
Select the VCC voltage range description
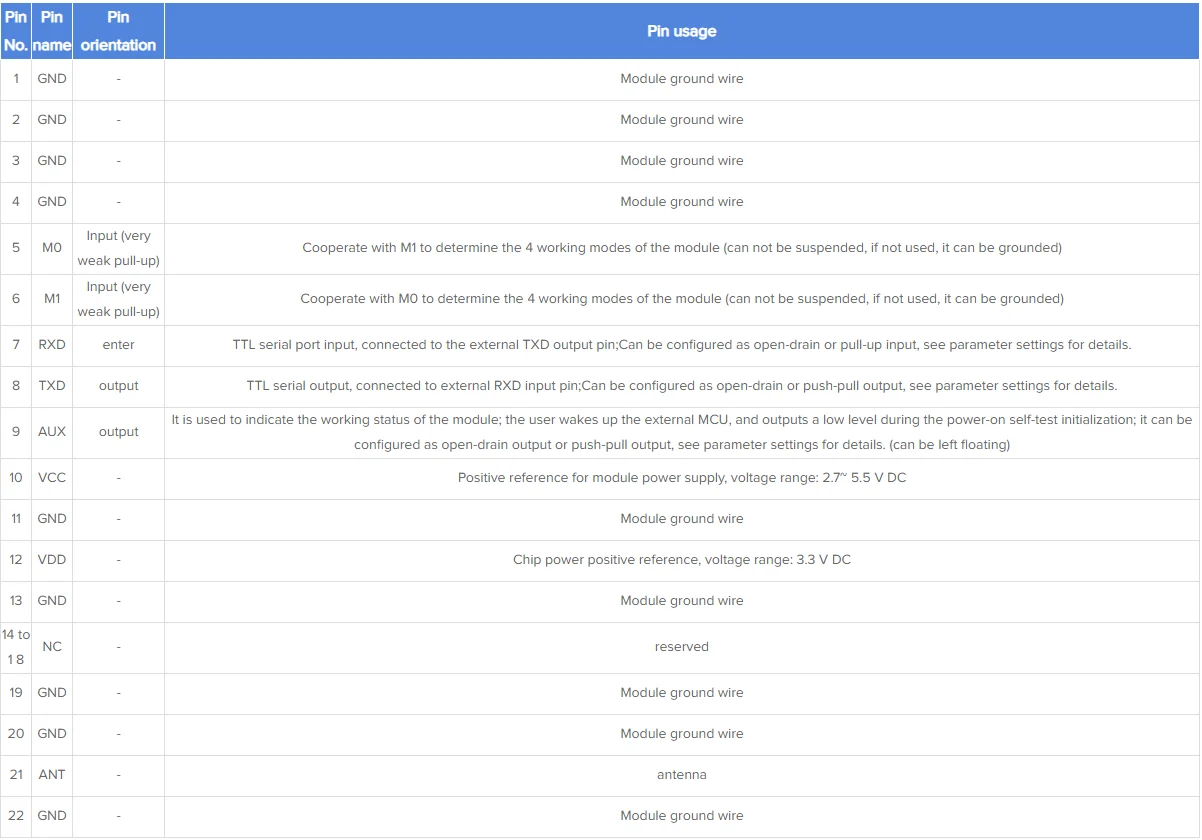(x=681, y=478)
